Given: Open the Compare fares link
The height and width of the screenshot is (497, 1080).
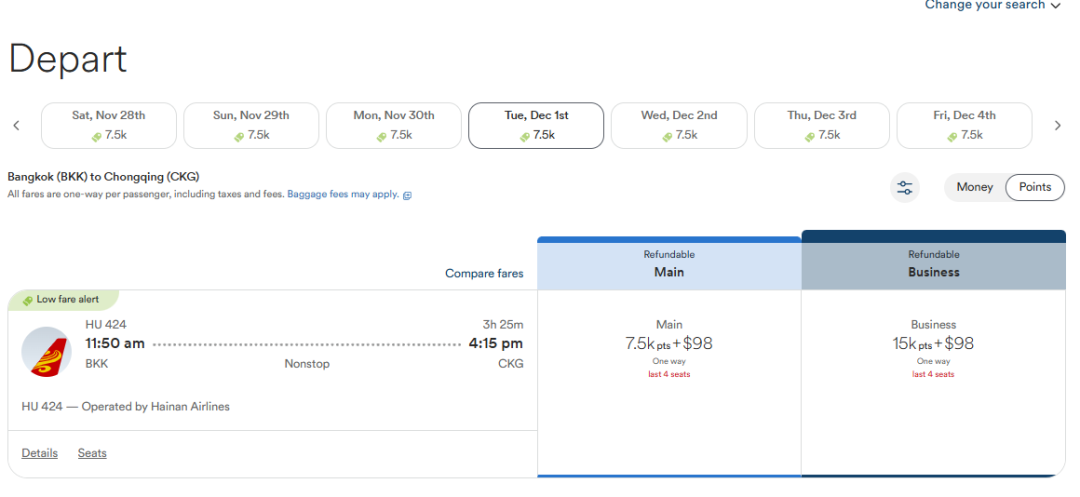Looking at the screenshot, I should pyautogui.click(x=484, y=273).
